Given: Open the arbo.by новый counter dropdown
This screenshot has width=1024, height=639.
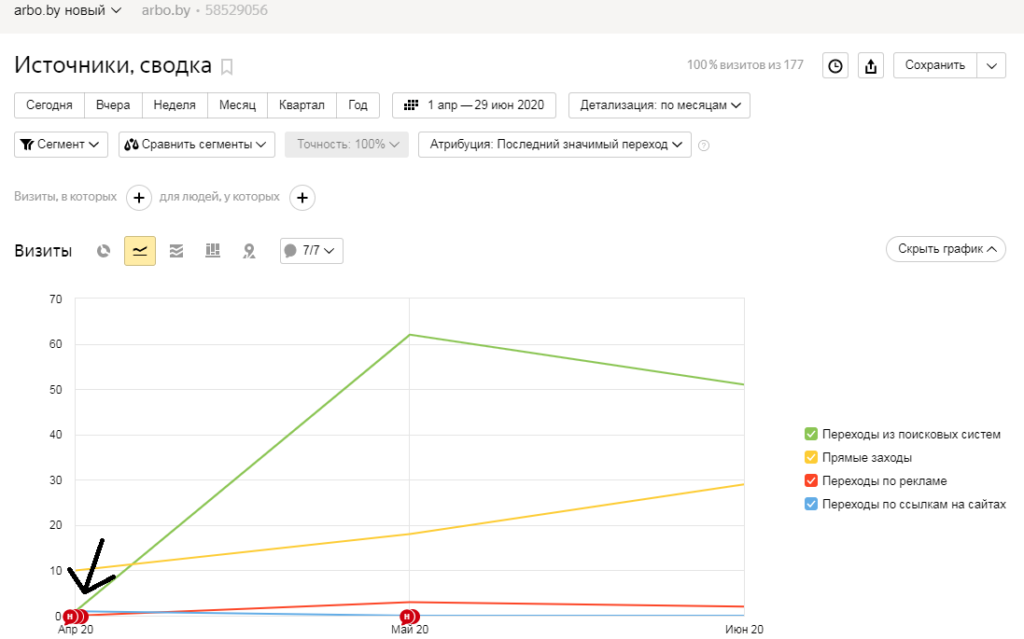Looking at the screenshot, I should 68,10.
